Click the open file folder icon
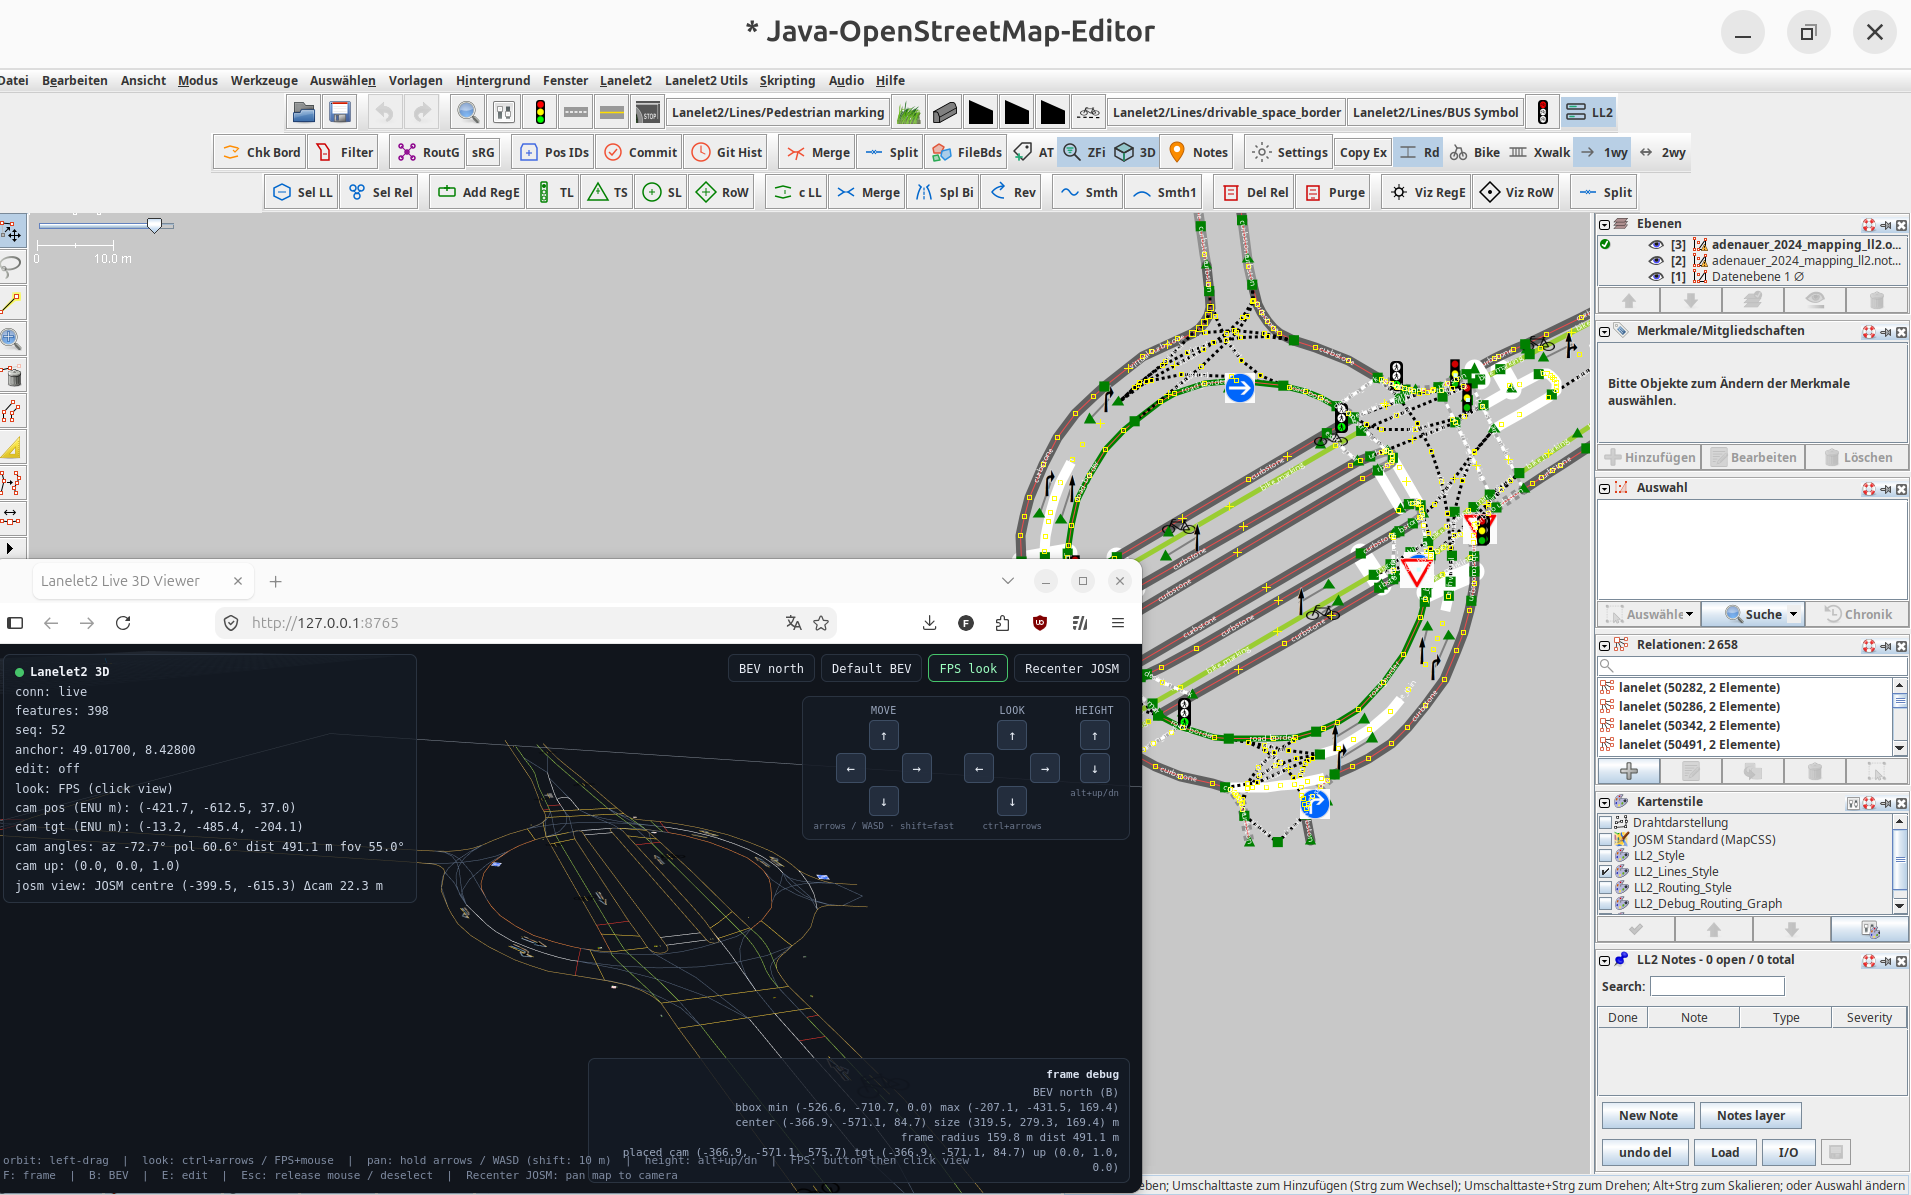This screenshot has height=1195, width=1911. [x=304, y=112]
